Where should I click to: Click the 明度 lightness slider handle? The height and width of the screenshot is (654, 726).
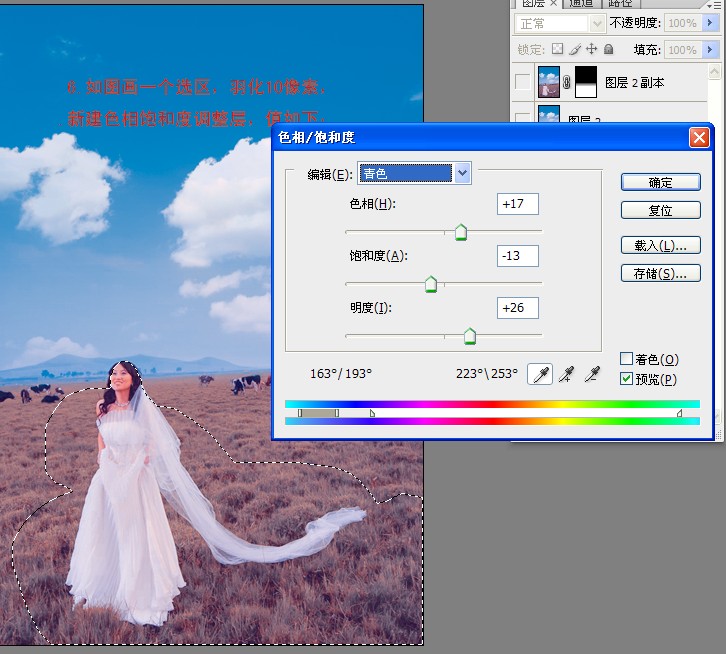469,336
